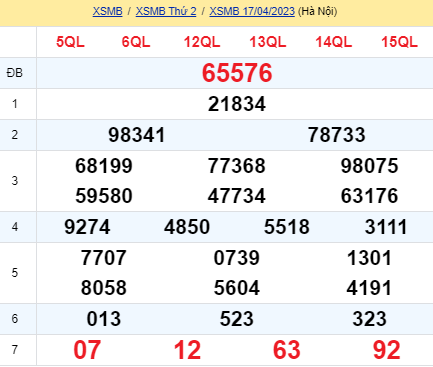Click fourth prize number 9274
The height and width of the screenshot is (367, 433).
(87, 227)
